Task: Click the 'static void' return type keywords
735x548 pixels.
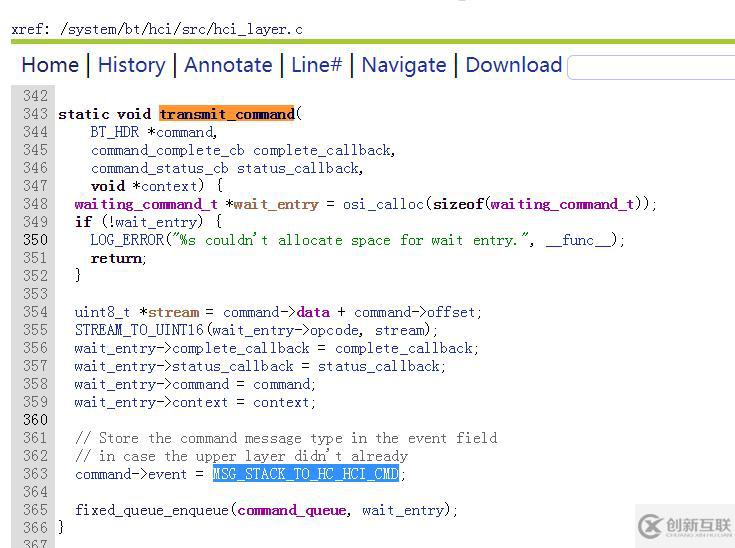Action: tap(105, 114)
